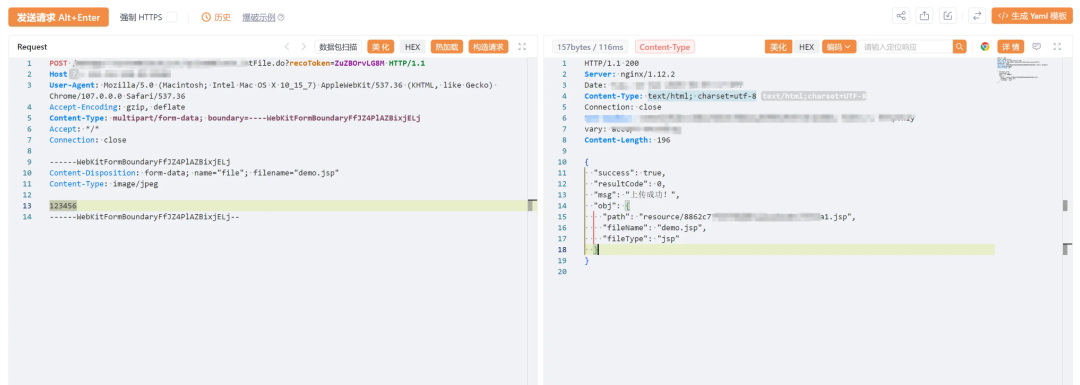Viewport: 1080px width, 385px height.
Task: Click the response editor scrollbar marker
Action: (1067, 206)
